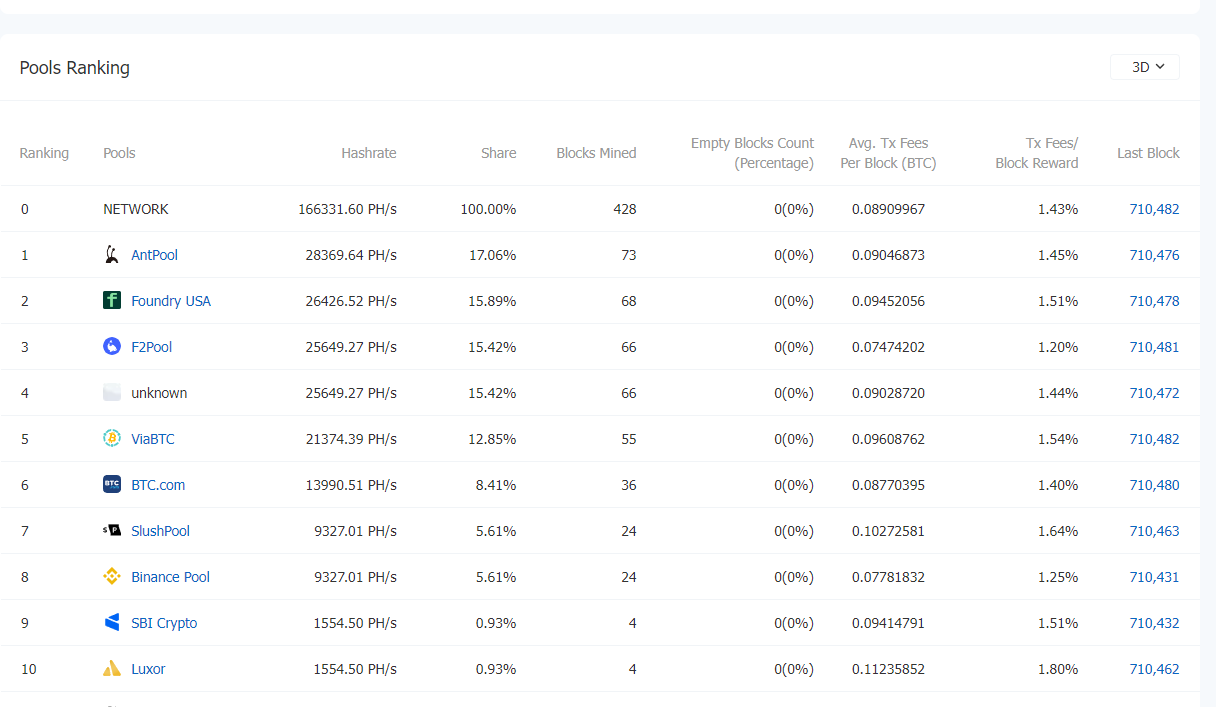Image resolution: width=1216 pixels, height=707 pixels.
Task: Open SlushPool last block 710,463
Action: 1154,531
